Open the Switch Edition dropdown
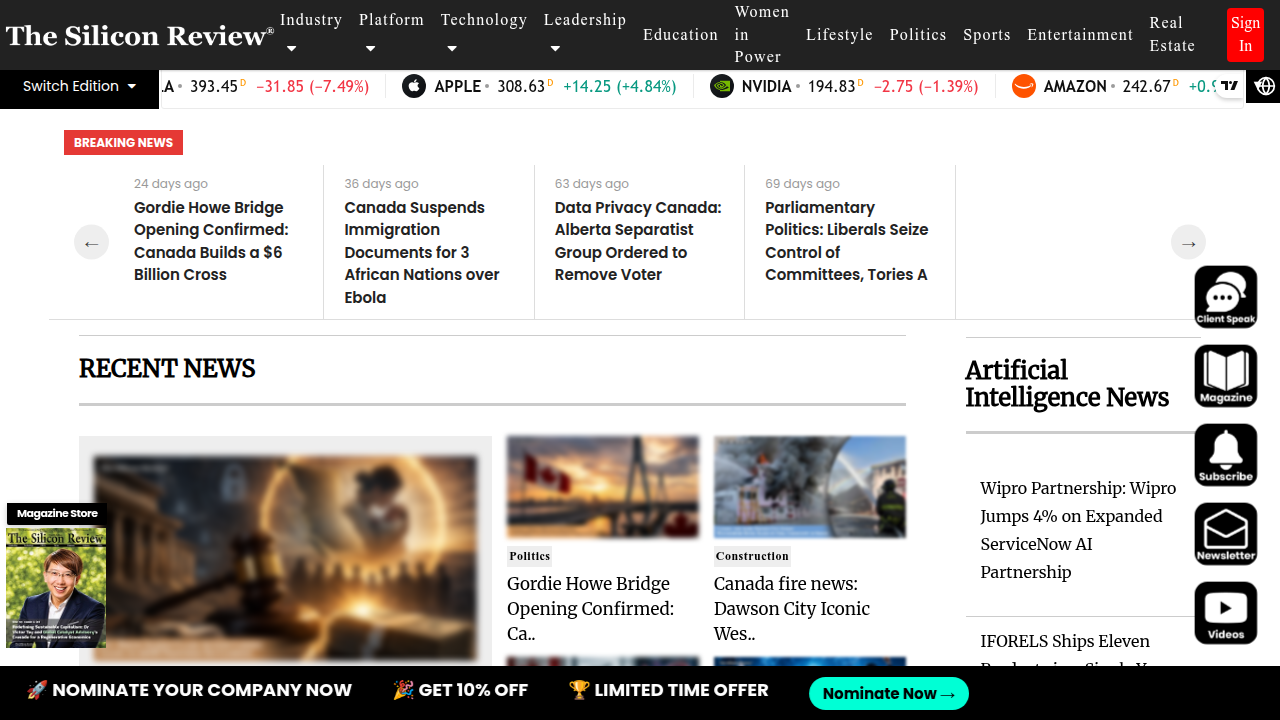Image resolution: width=1280 pixels, height=720 pixels. tap(80, 86)
